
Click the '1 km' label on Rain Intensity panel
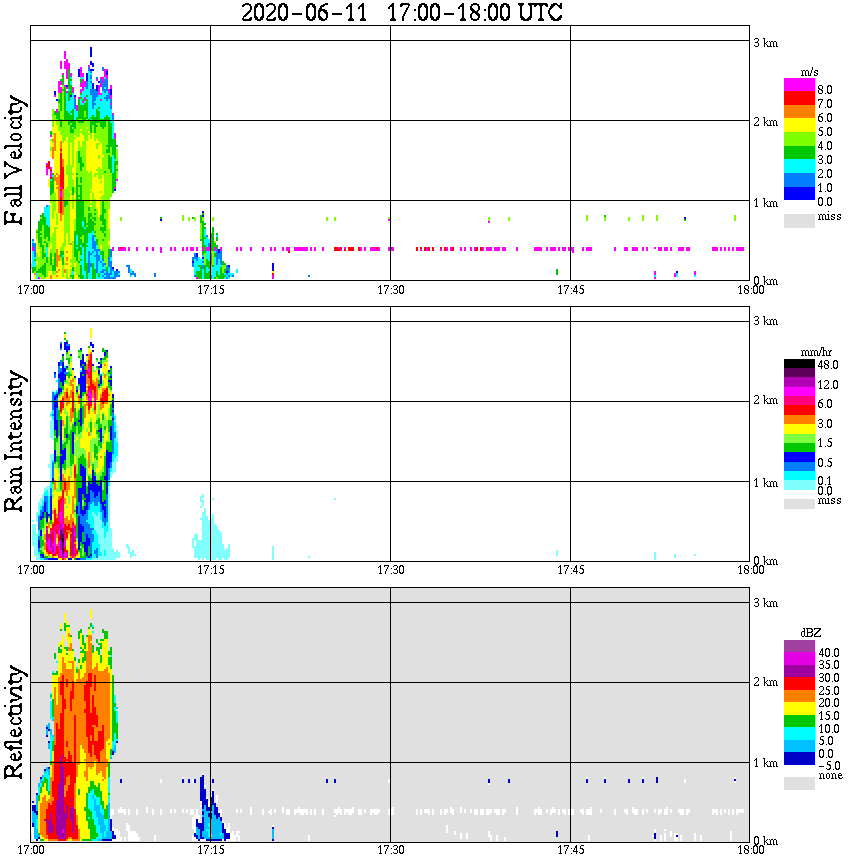coord(765,483)
